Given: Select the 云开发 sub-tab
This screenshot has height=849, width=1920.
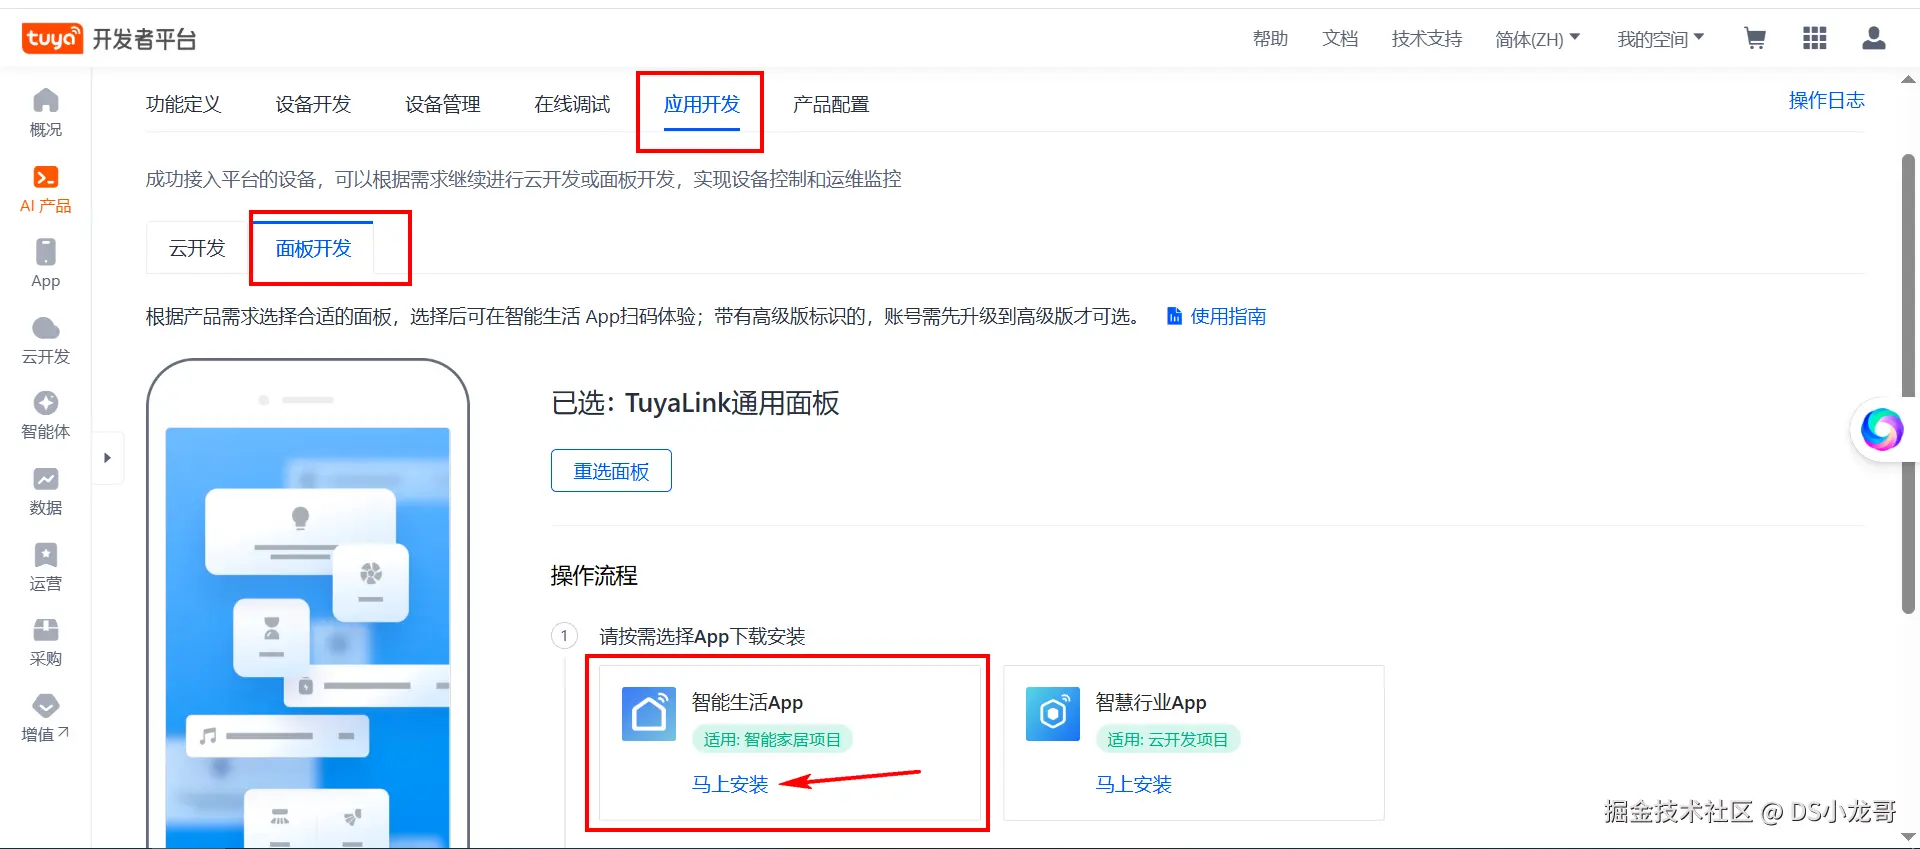Looking at the screenshot, I should point(197,248).
